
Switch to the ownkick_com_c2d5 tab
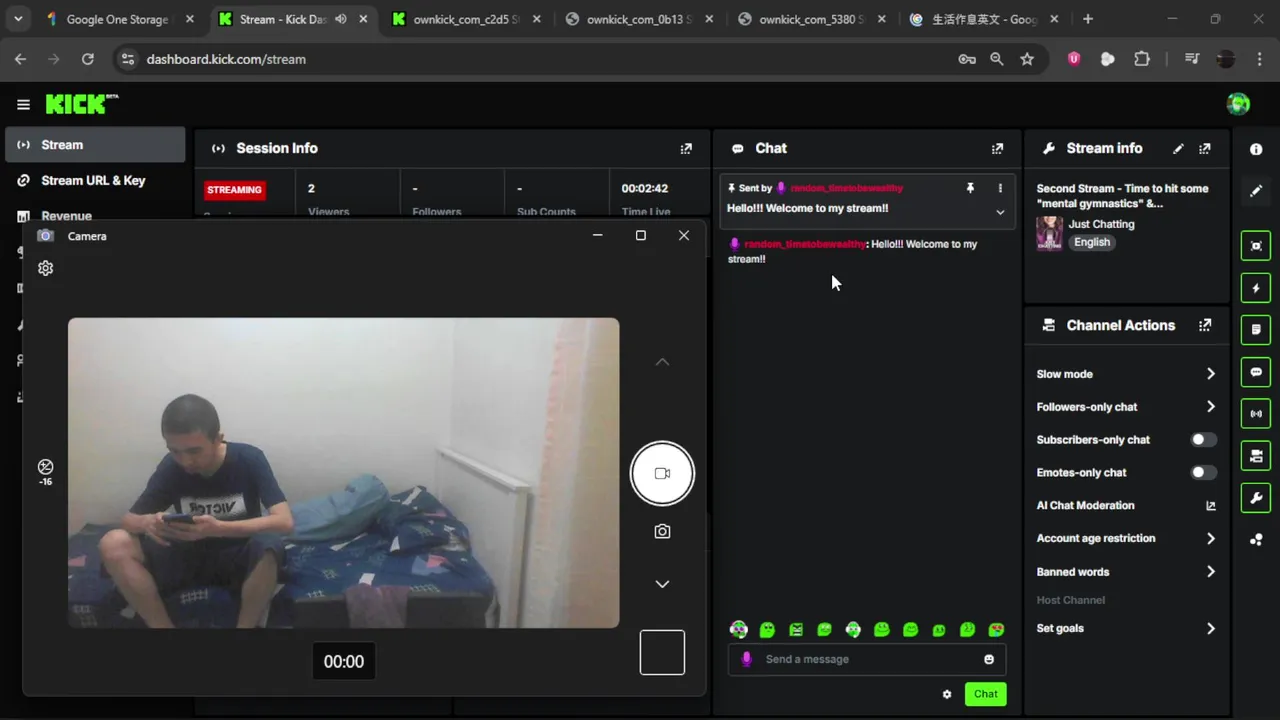tap(466, 19)
